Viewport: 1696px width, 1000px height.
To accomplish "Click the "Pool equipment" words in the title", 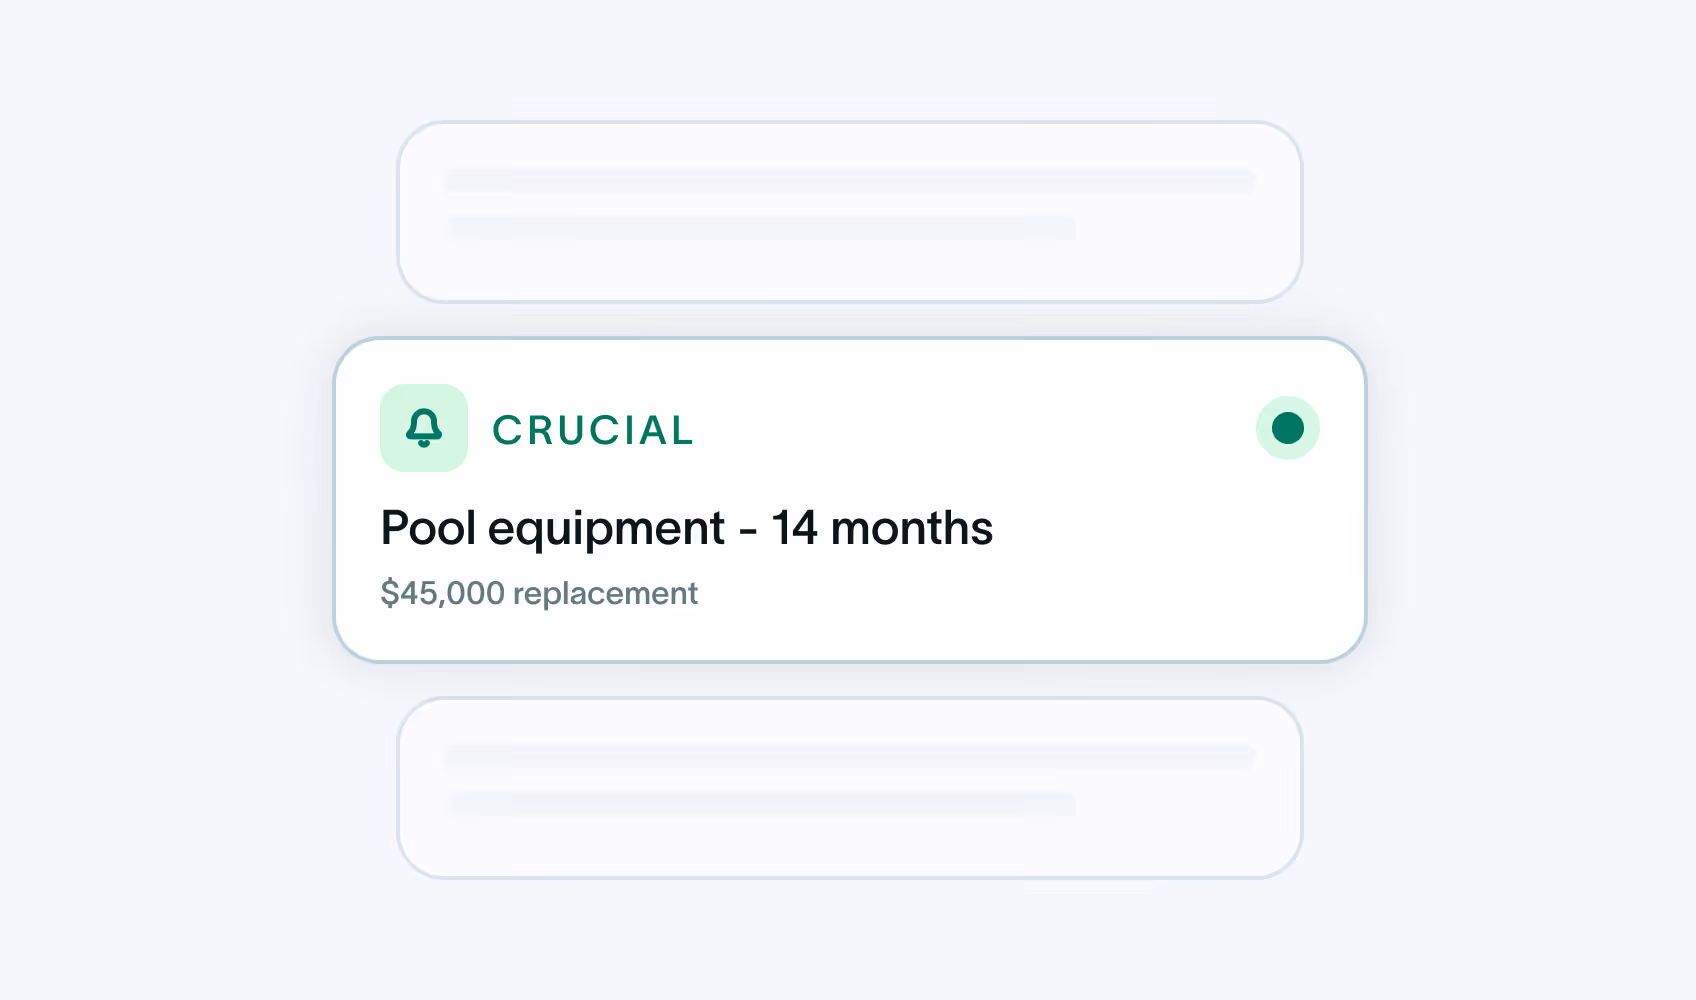I will coord(553,530).
